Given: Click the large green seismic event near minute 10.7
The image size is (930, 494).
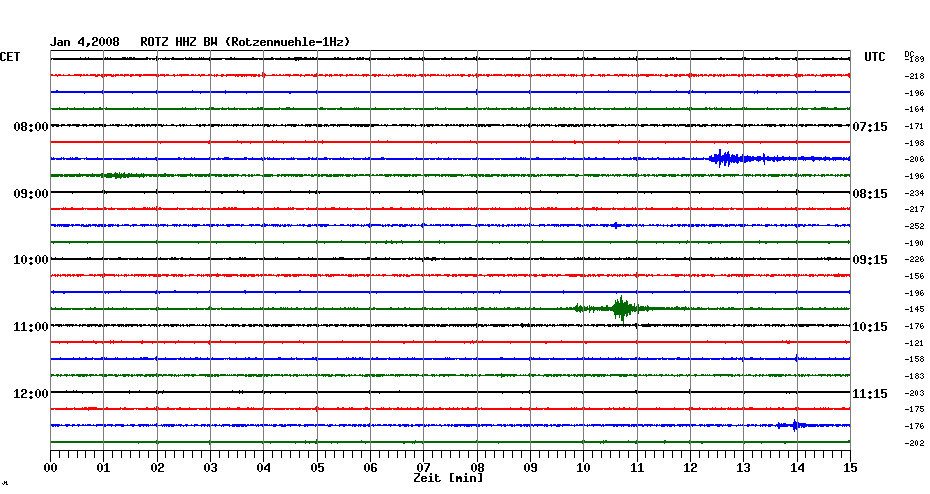Looking at the screenshot, I should (620, 308).
